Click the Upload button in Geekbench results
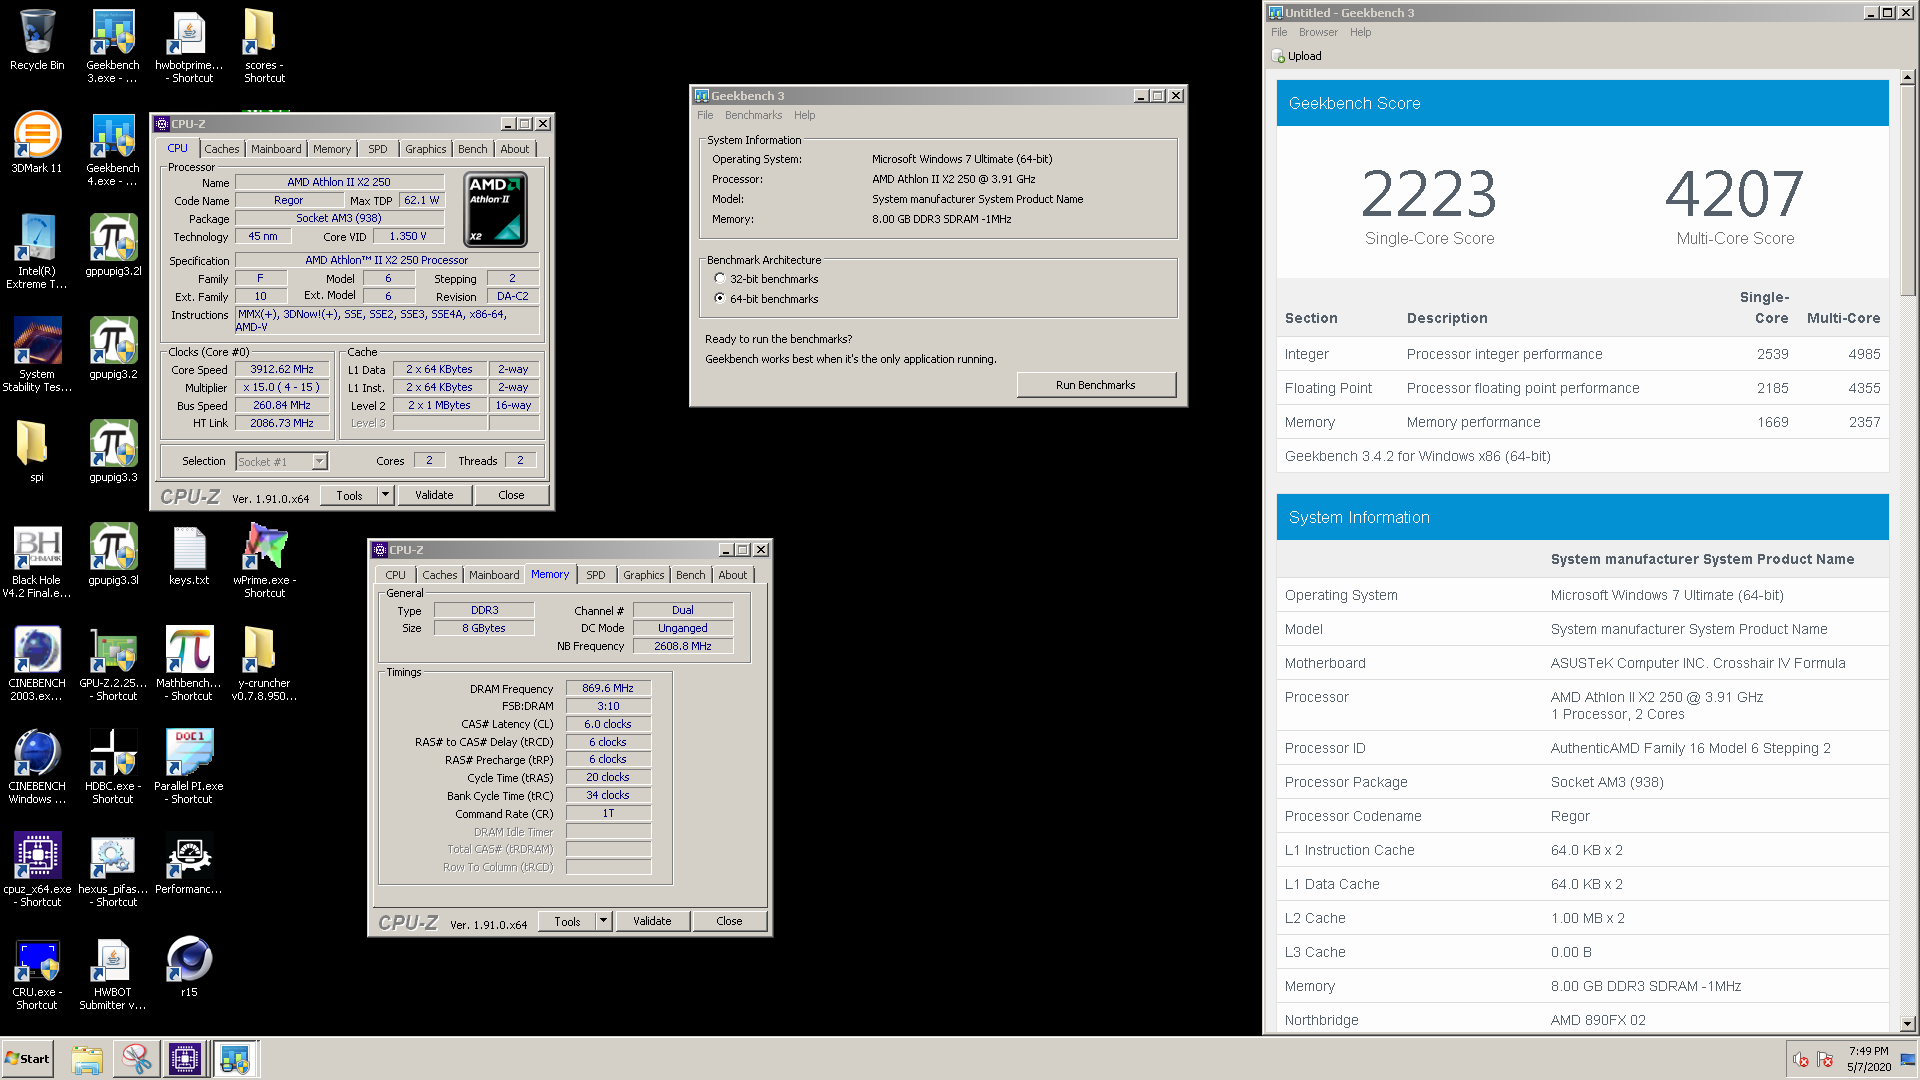 [x=1297, y=56]
